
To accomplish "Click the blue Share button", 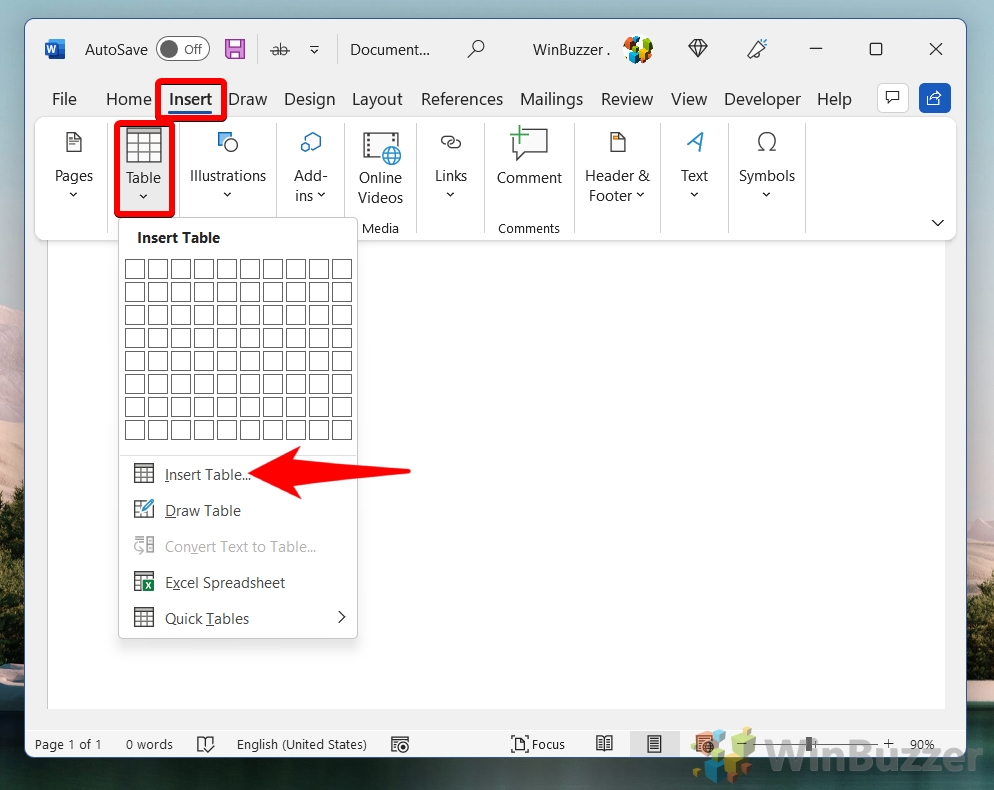I will 934,98.
